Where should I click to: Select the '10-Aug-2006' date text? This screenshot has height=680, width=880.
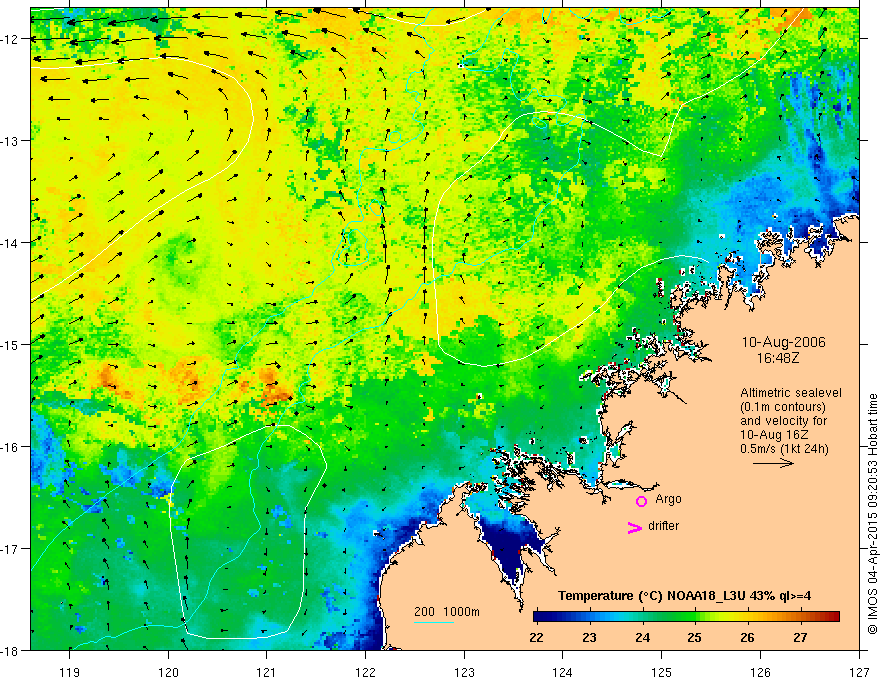pyautogui.click(x=783, y=342)
